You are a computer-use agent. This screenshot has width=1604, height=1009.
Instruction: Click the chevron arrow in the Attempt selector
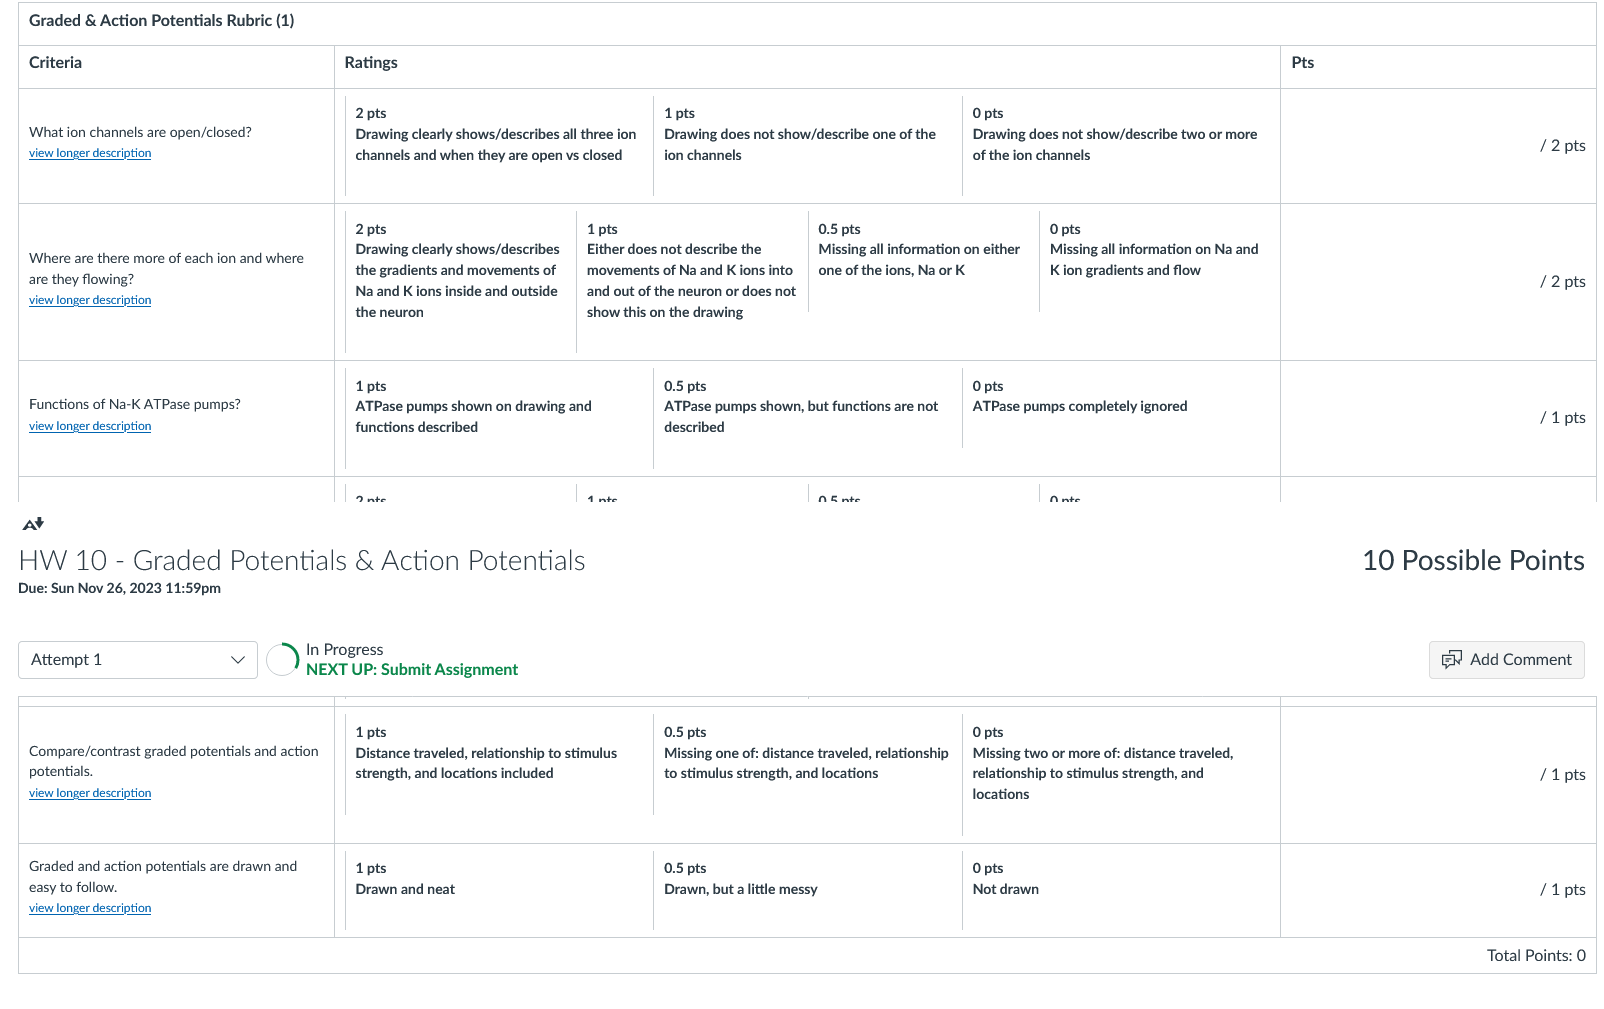coord(238,660)
